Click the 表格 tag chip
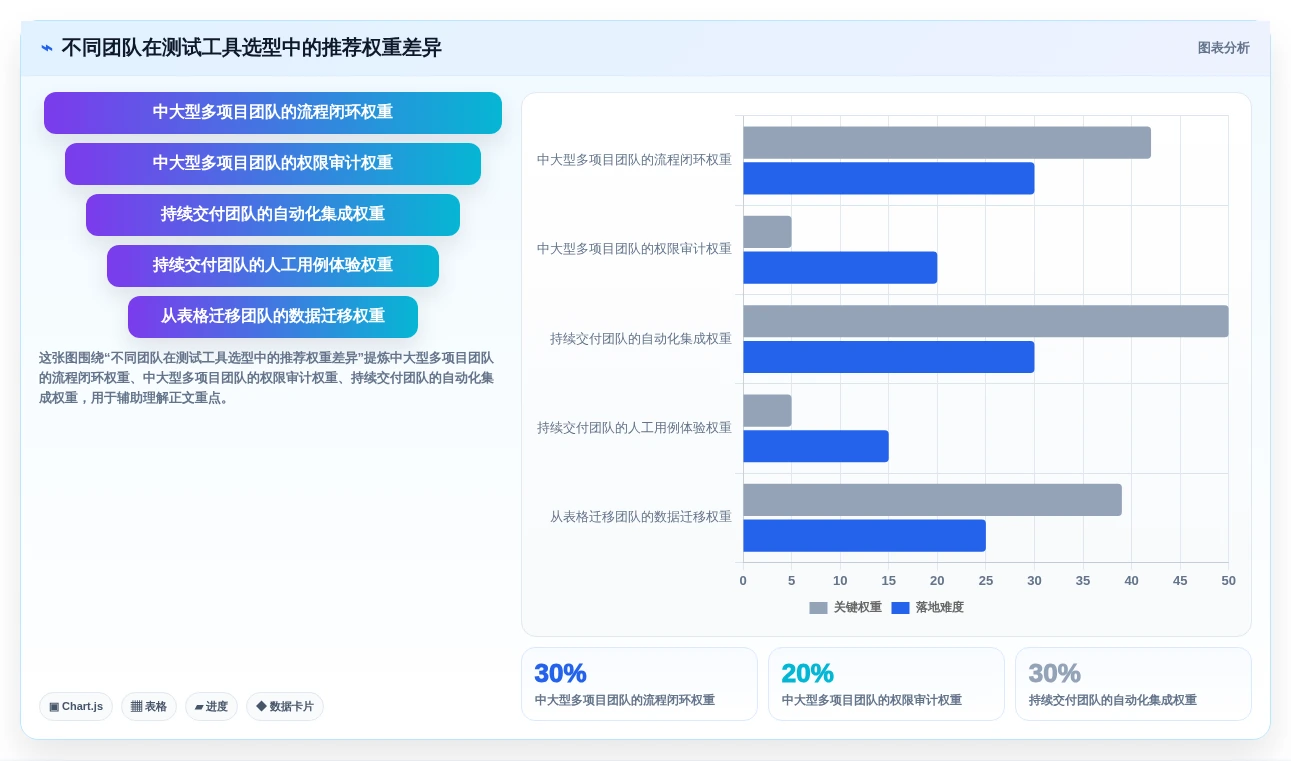This screenshot has height=761, width=1291. point(149,707)
